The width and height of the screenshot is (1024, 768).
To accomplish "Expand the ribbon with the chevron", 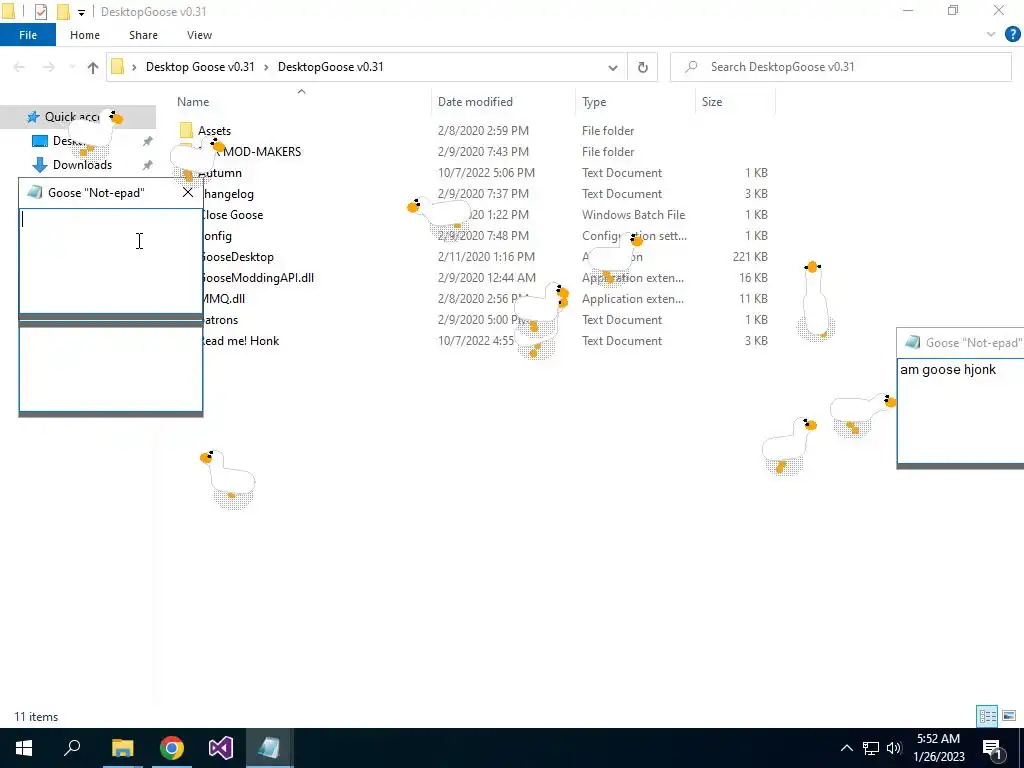I will tap(991, 35).
